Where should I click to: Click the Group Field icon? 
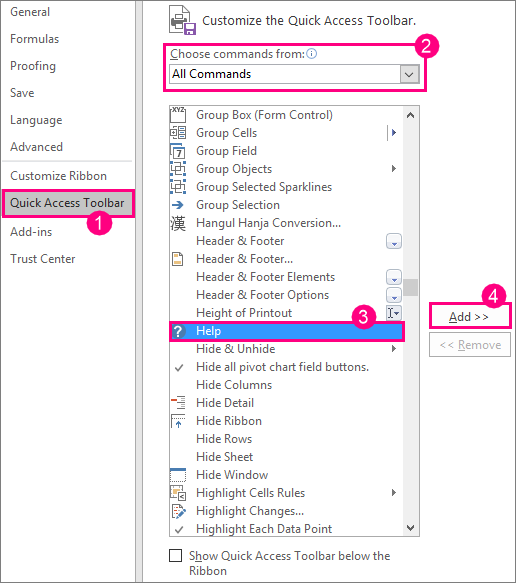(178, 151)
